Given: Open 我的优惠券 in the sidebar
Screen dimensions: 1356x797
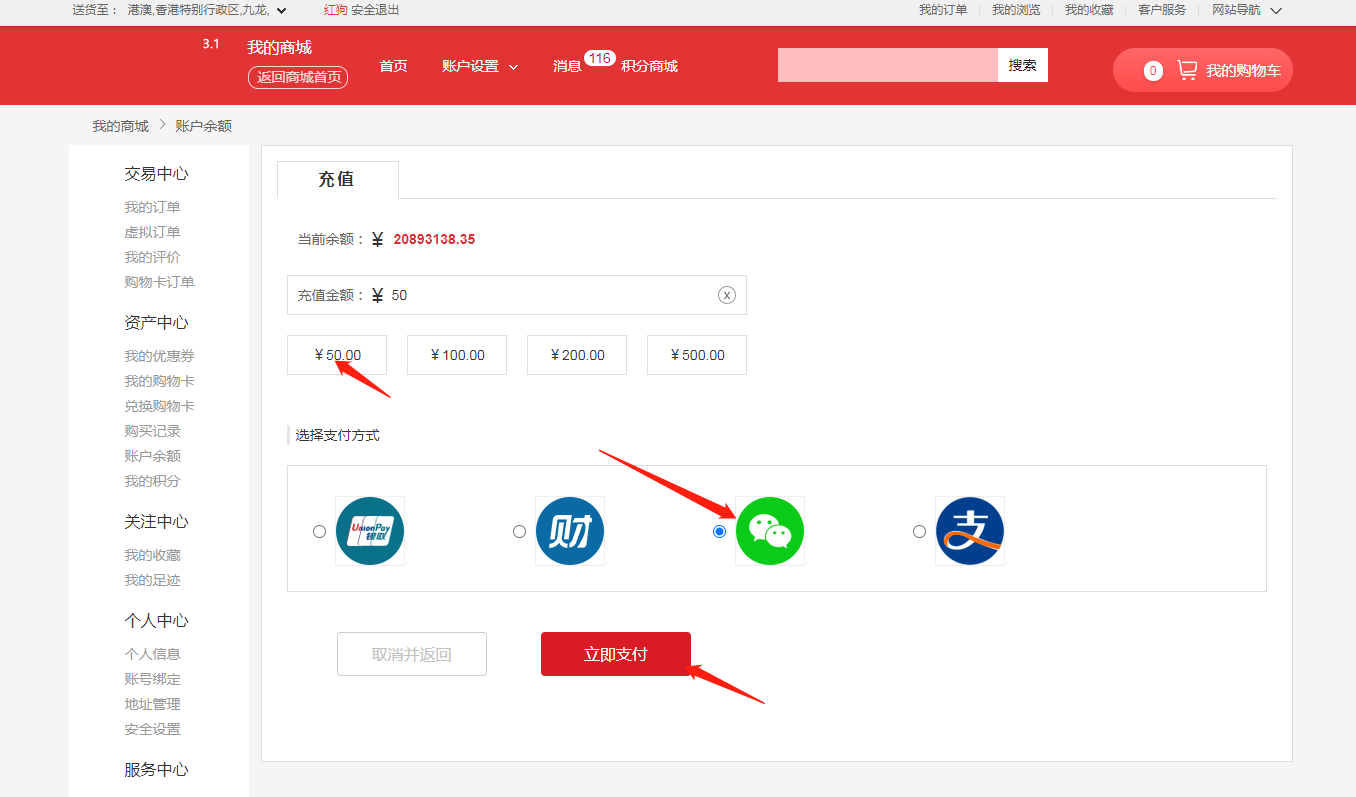Looking at the screenshot, I should (159, 356).
